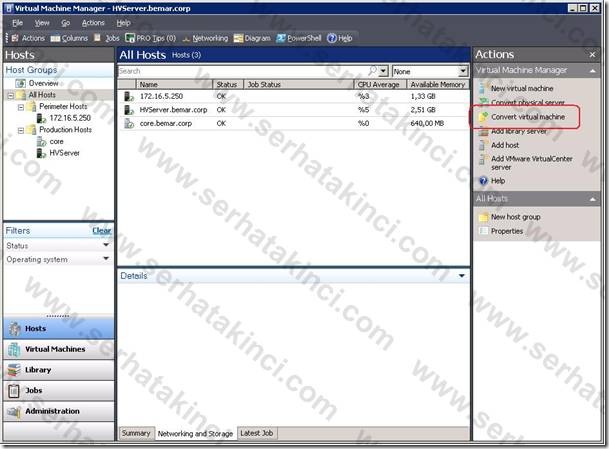This screenshot has height=449, width=609.
Task: Sort by the Name column header
Action: [174, 84]
